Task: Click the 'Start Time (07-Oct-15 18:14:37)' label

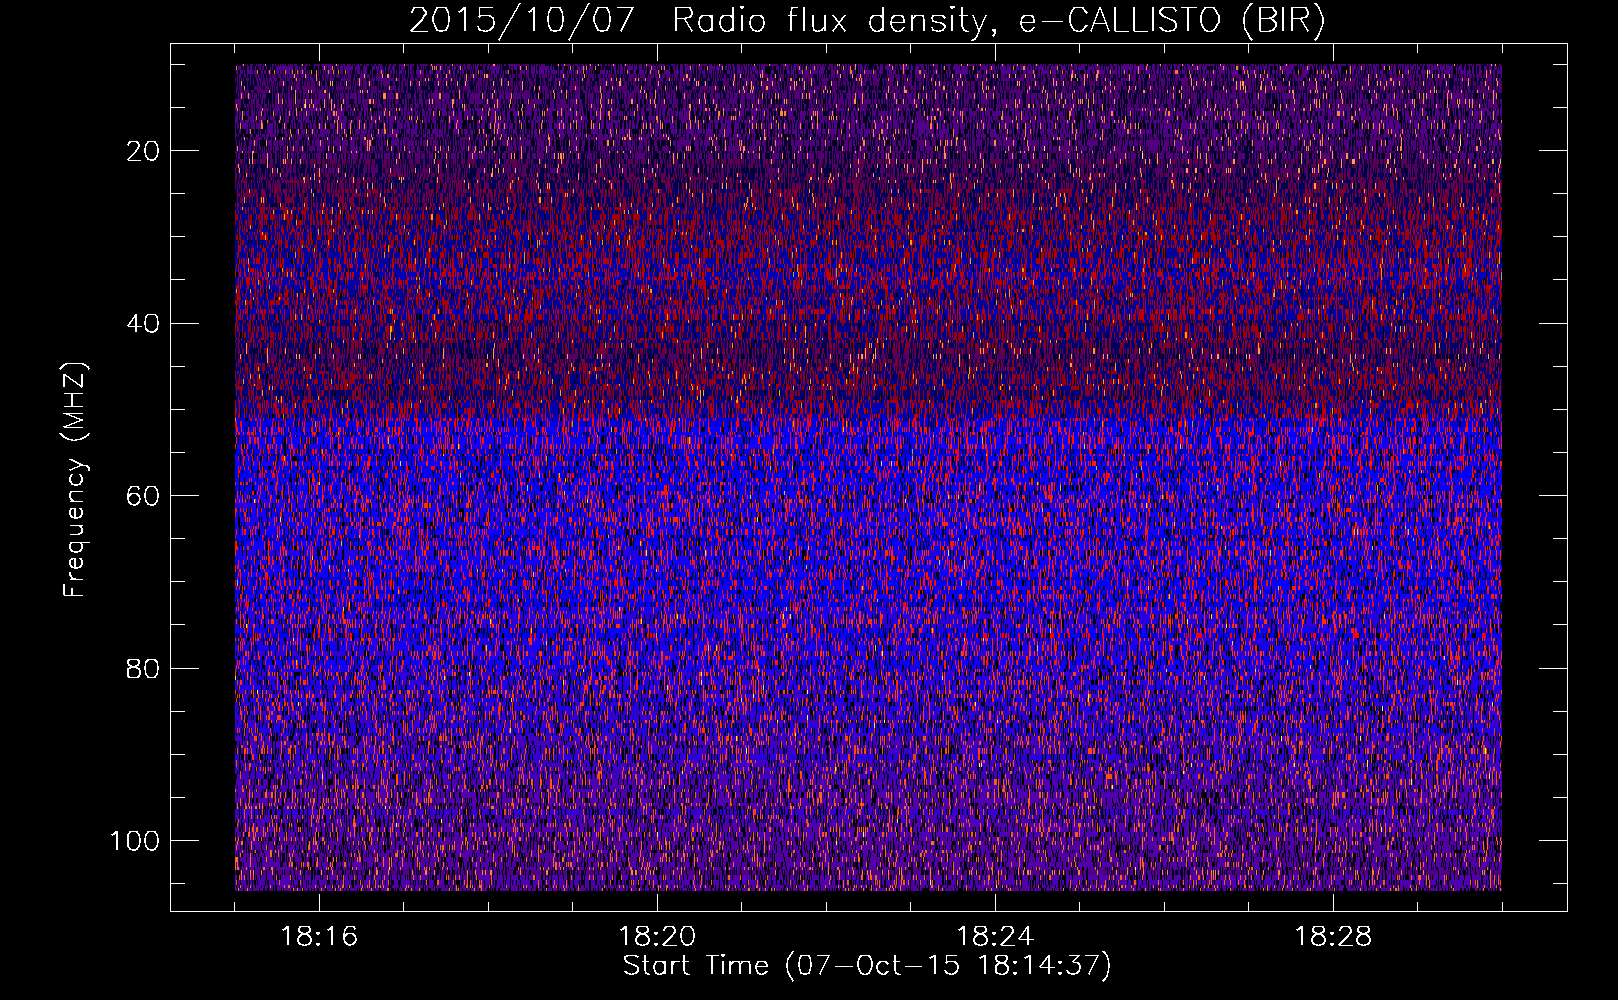Action: pos(867,966)
